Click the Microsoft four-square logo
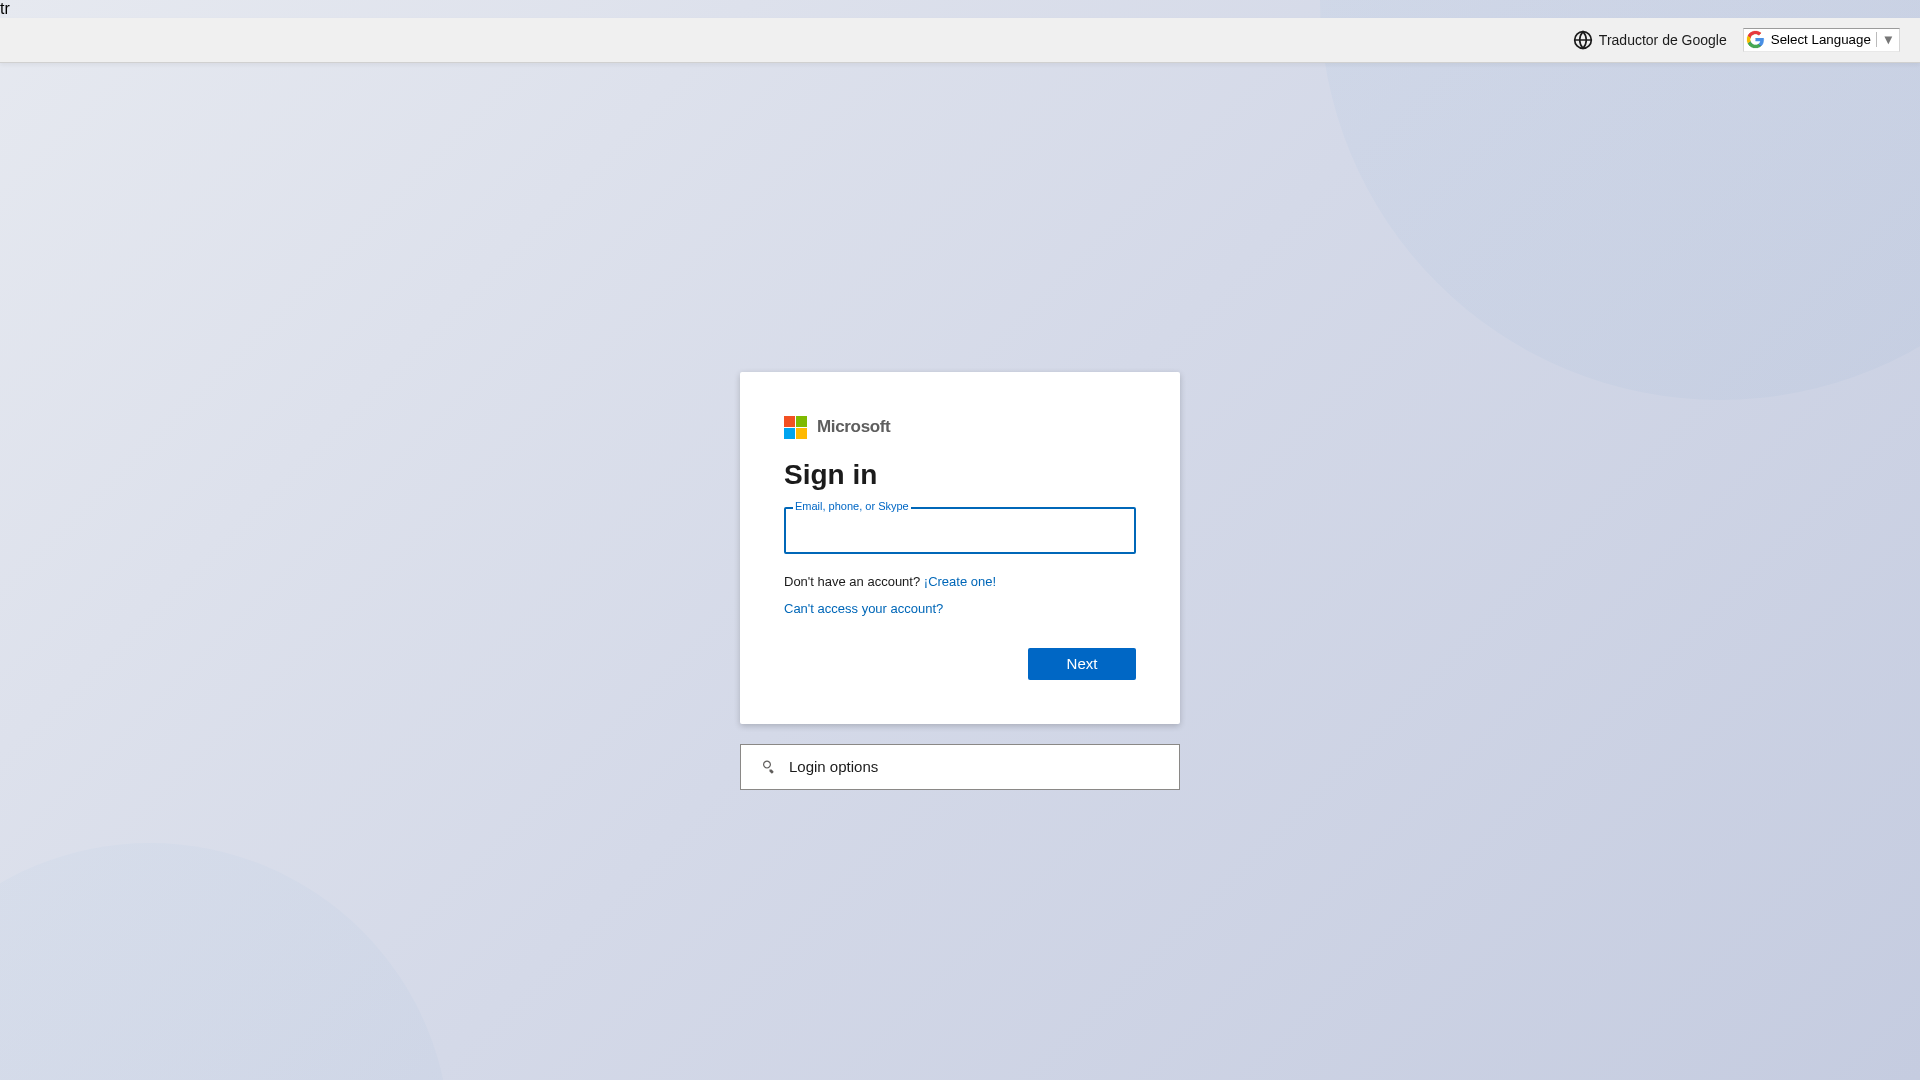Image resolution: width=1920 pixels, height=1080 pixels. pos(795,427)
